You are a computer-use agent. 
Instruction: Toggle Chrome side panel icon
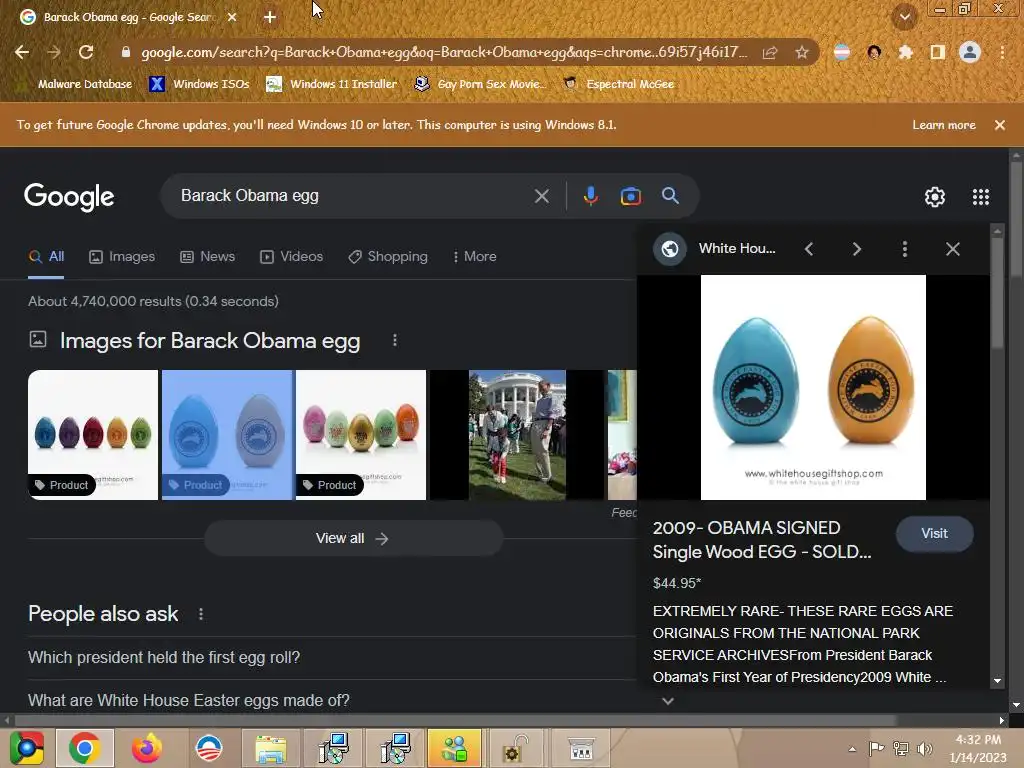(x=937, y=52)
